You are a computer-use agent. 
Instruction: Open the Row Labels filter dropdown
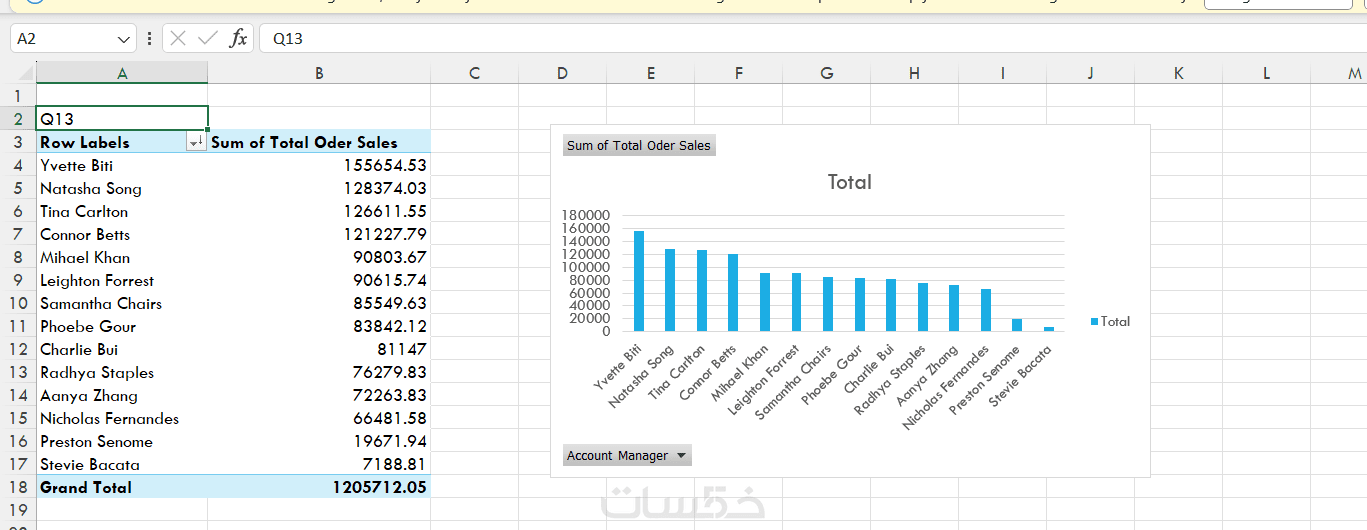(197, 143)
